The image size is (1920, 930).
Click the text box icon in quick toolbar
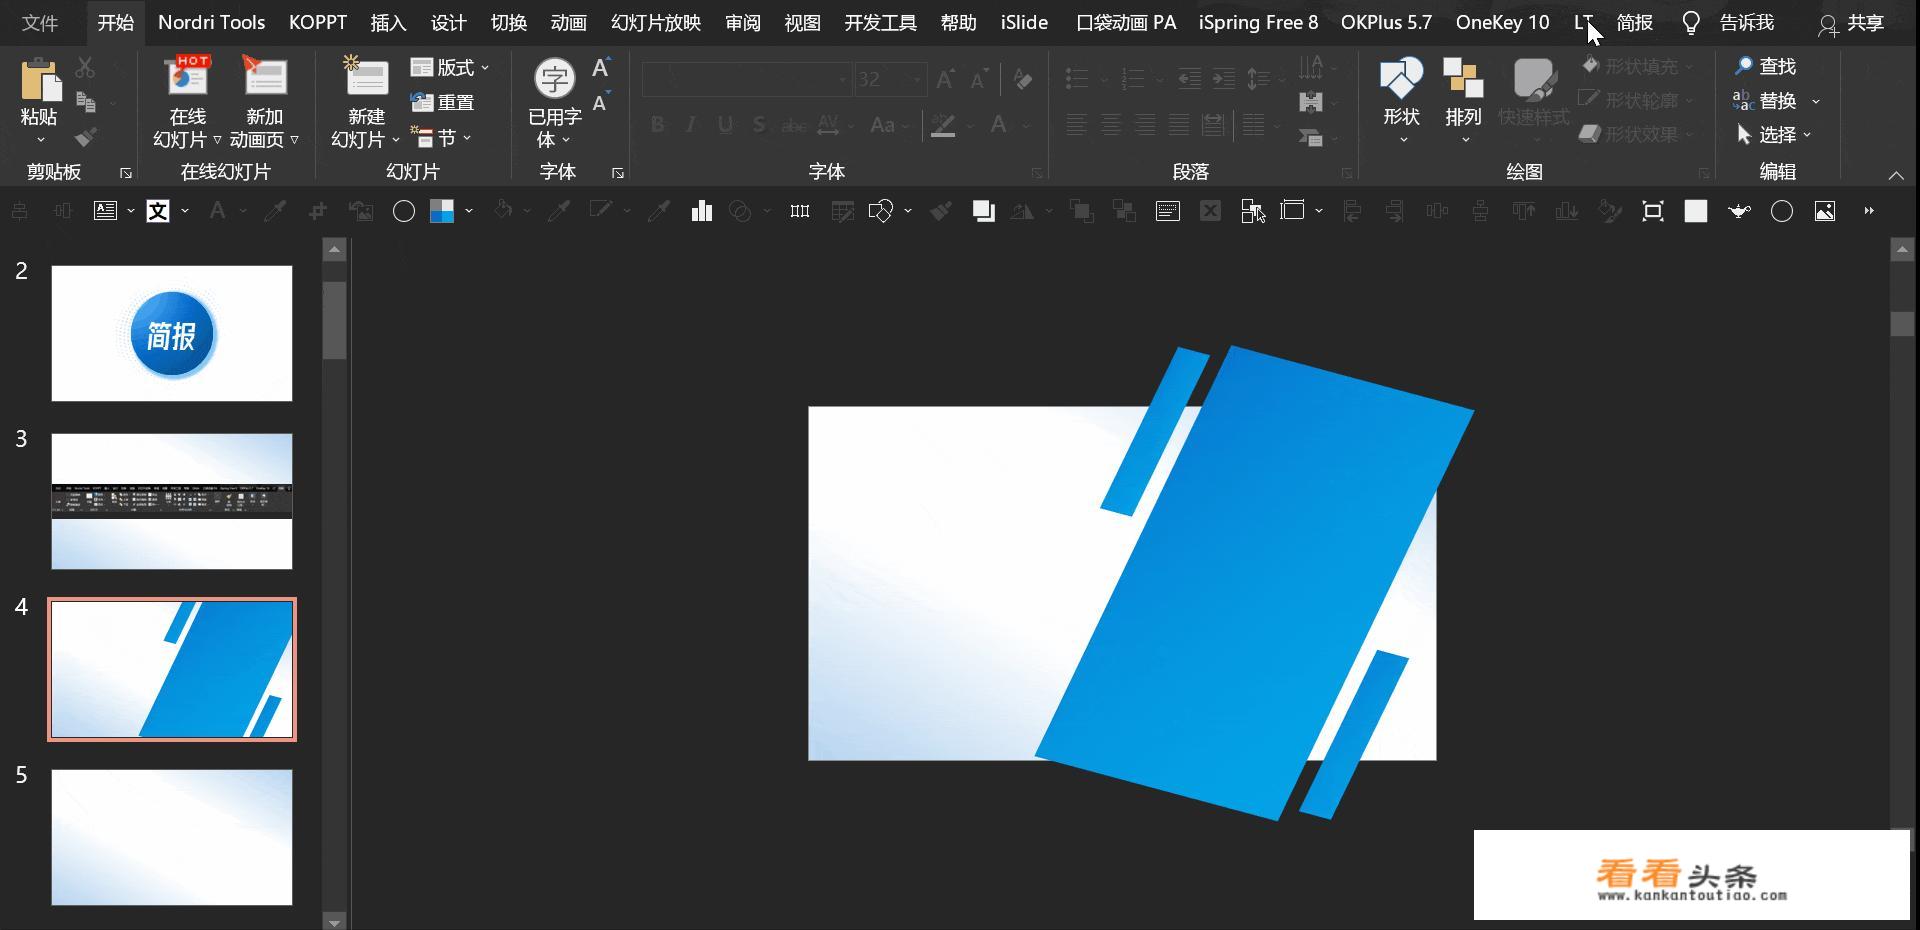point(105,211)
